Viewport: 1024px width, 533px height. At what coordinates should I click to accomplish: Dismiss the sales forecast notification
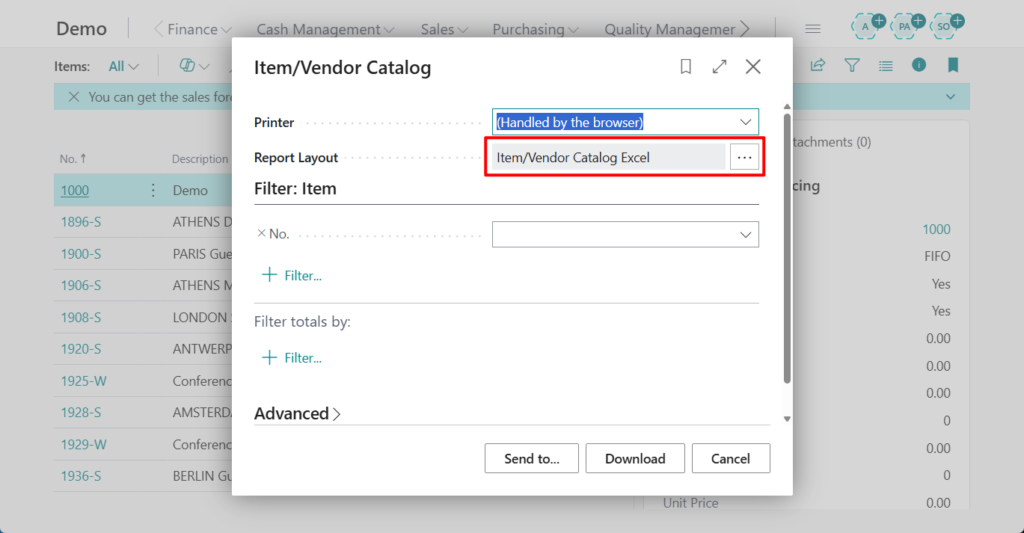coord(73,97)
